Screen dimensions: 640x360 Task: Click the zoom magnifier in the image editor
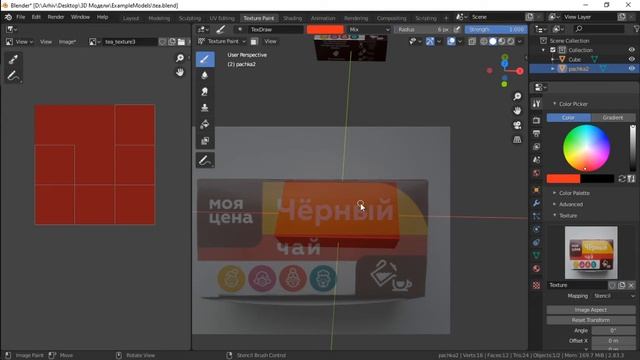[180, 58]
